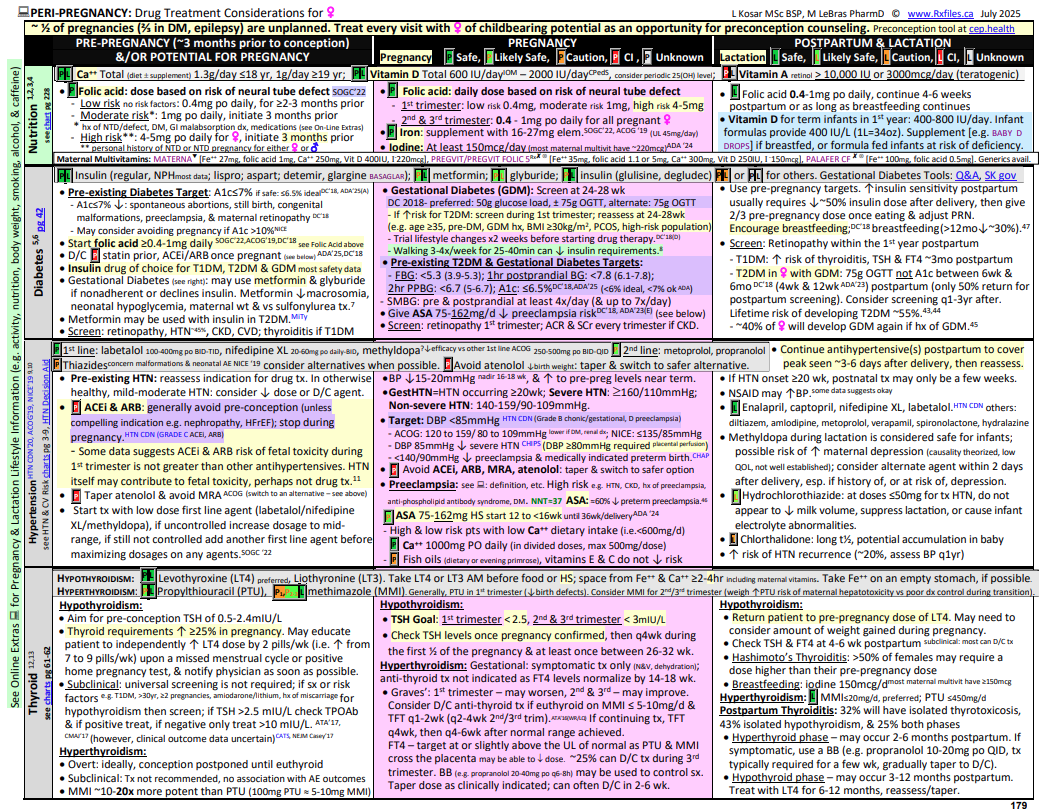Click the green L icon before 'Enalapril, captopril'
The height and width of the screenshot is (809, 1040).
[x=735, y=407]
